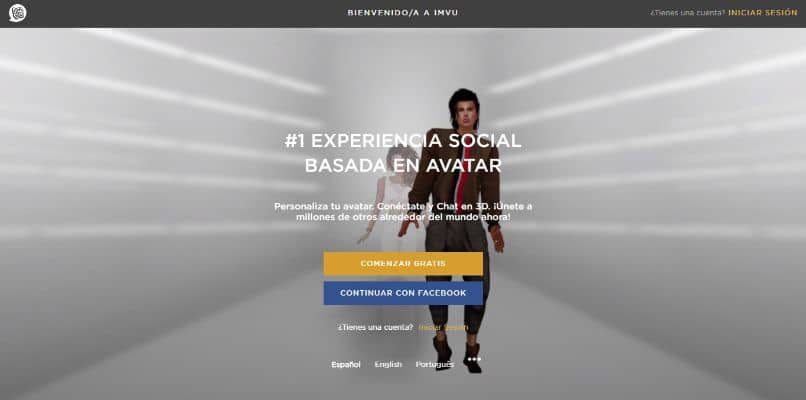Switch the language to Português

click(435, 365)
